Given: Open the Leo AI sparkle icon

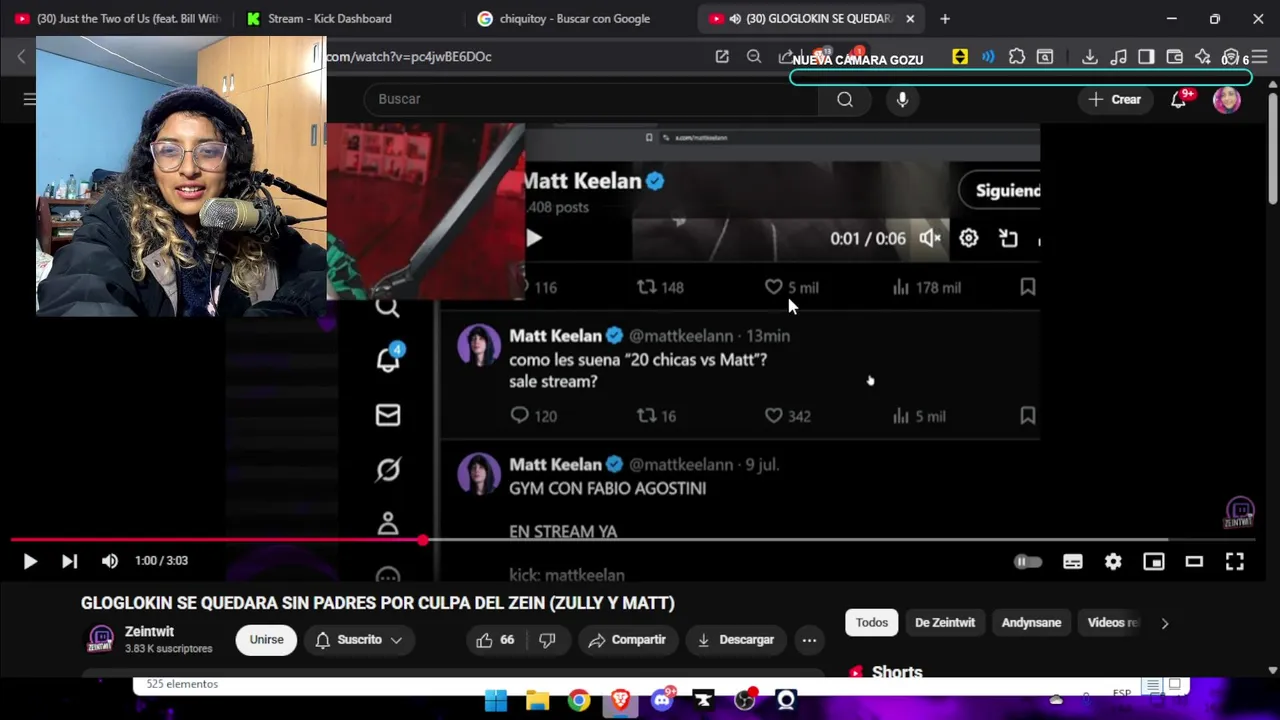Looking at the screenshot, I should 1203,57.
